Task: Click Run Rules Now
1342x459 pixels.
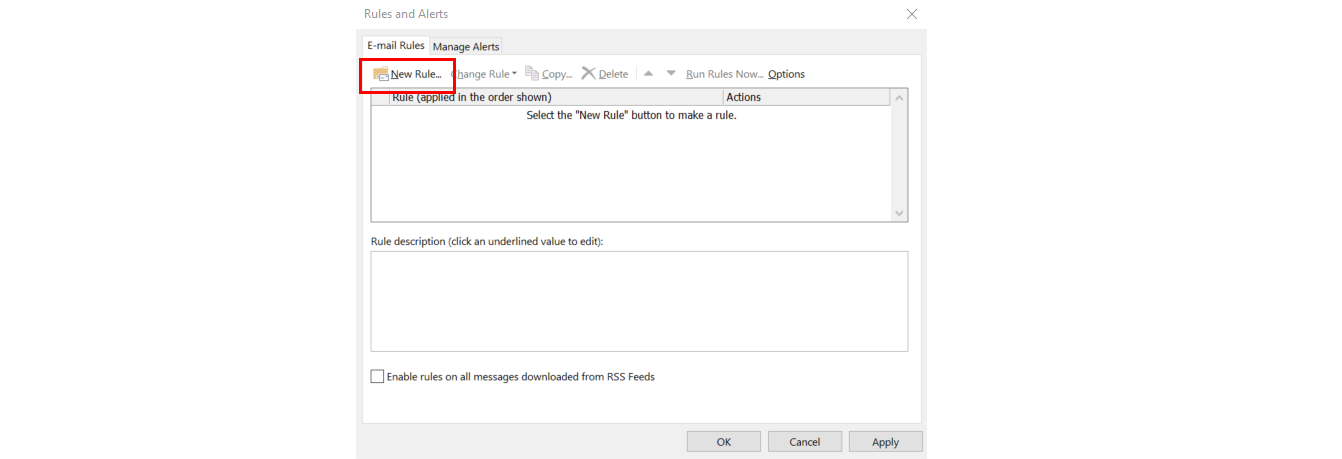Action: coord(724,74)
